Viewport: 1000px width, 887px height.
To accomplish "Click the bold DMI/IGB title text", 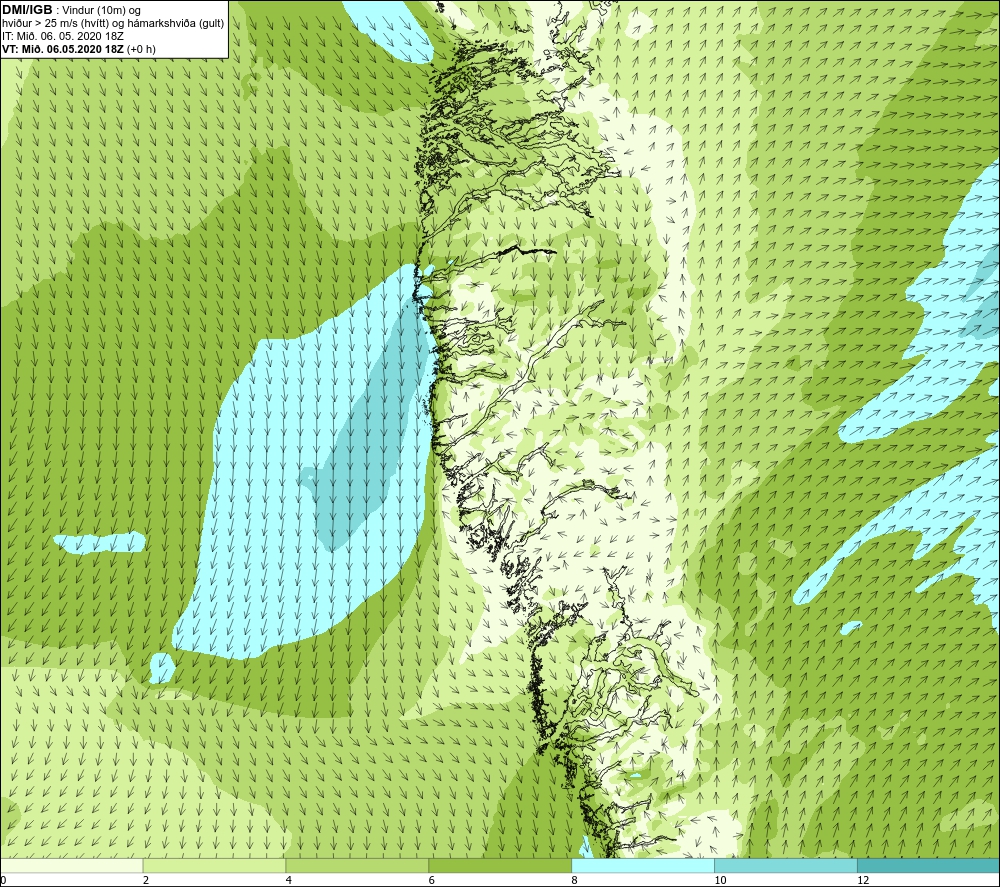I will [x=27, y=10].
